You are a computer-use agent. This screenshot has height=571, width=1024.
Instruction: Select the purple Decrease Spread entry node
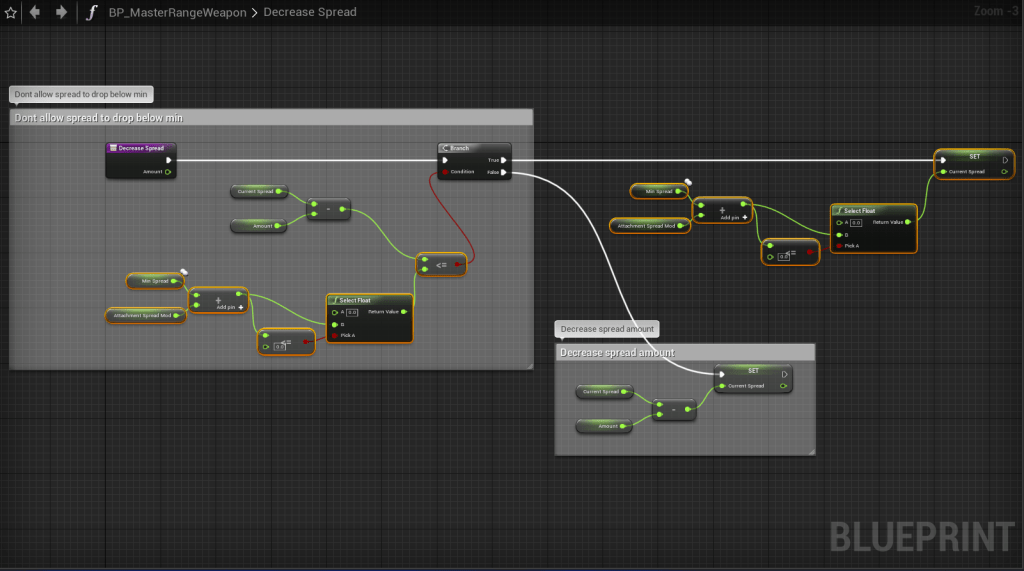[141, 148]
